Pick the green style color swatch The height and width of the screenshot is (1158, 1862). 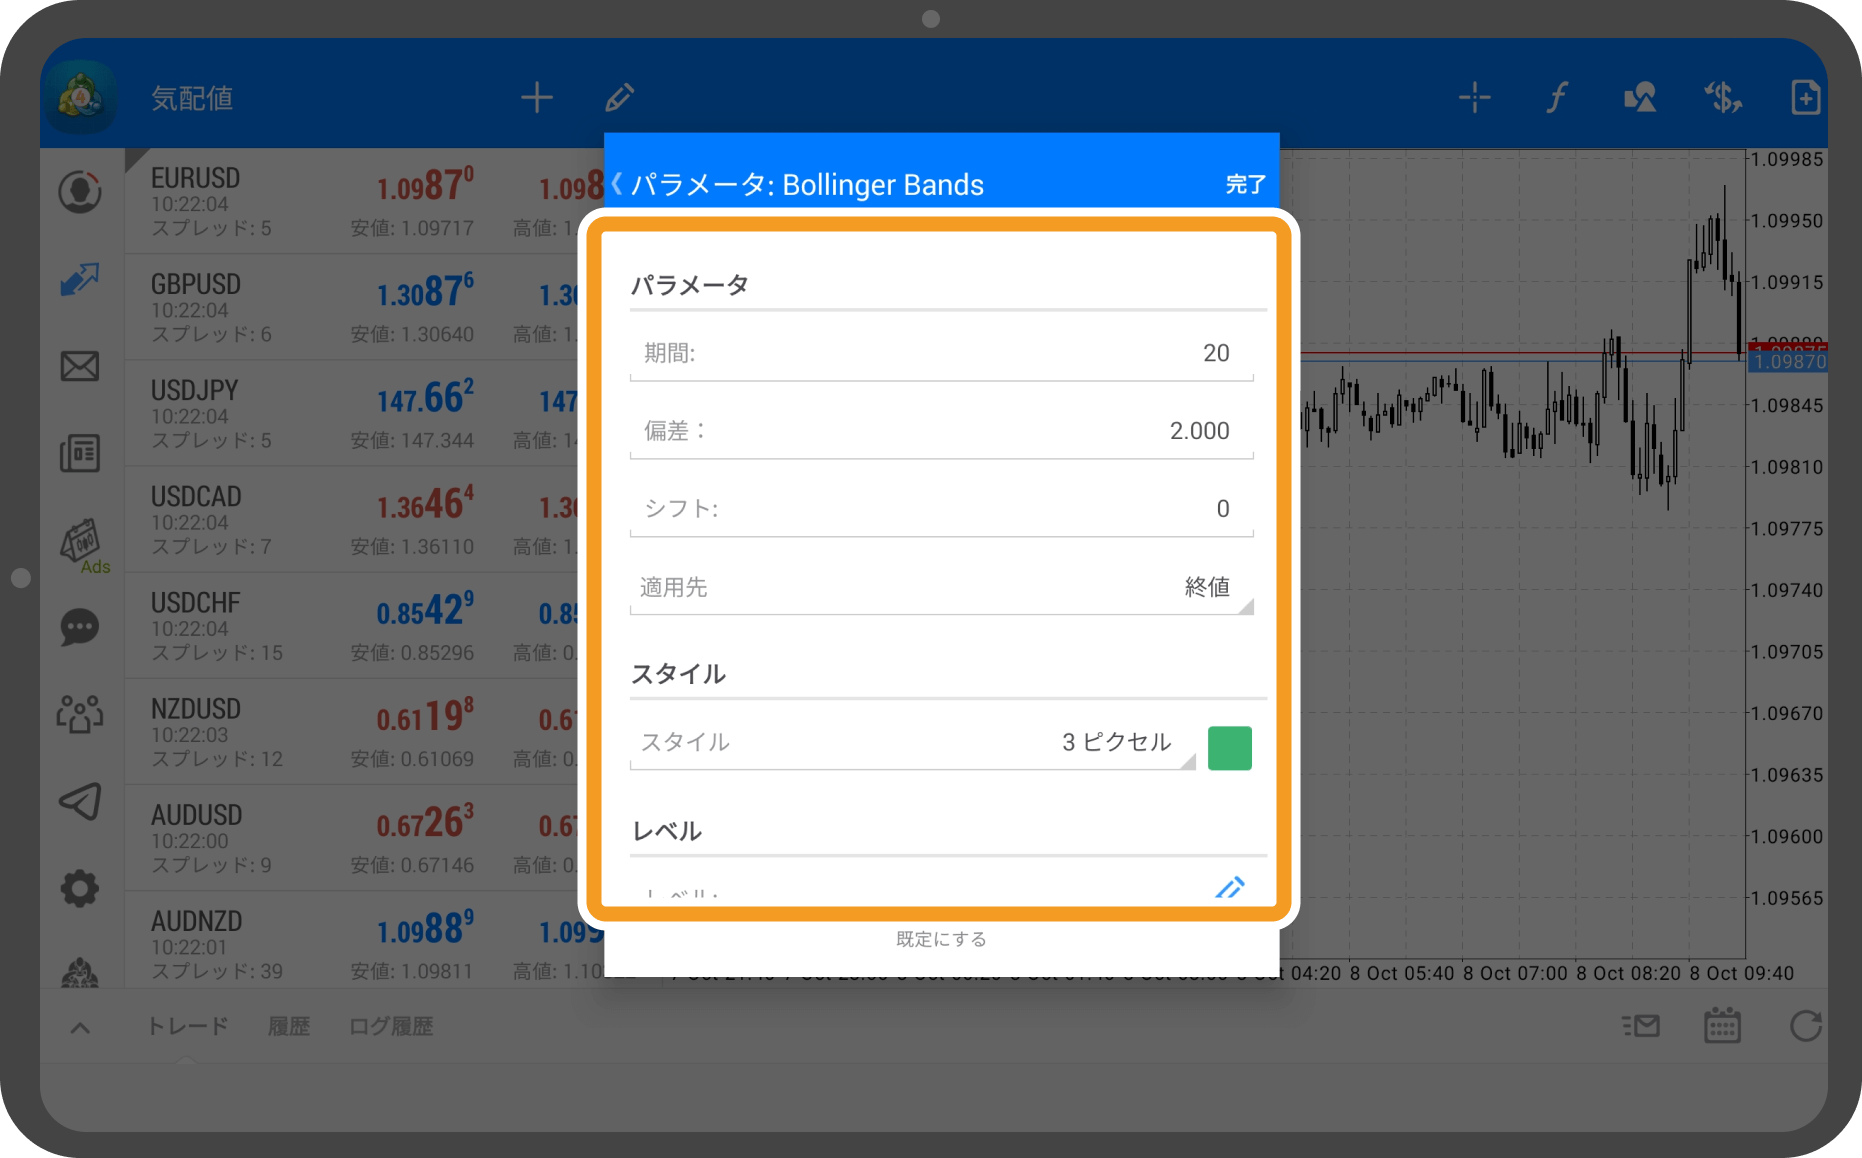pyautogui.click(x=1230, y=748)
